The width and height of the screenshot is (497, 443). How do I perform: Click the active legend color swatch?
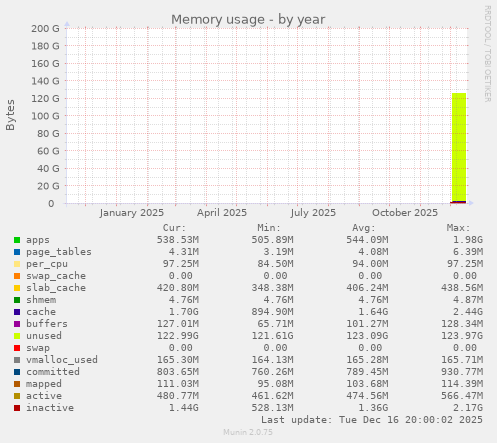point(17,396)
